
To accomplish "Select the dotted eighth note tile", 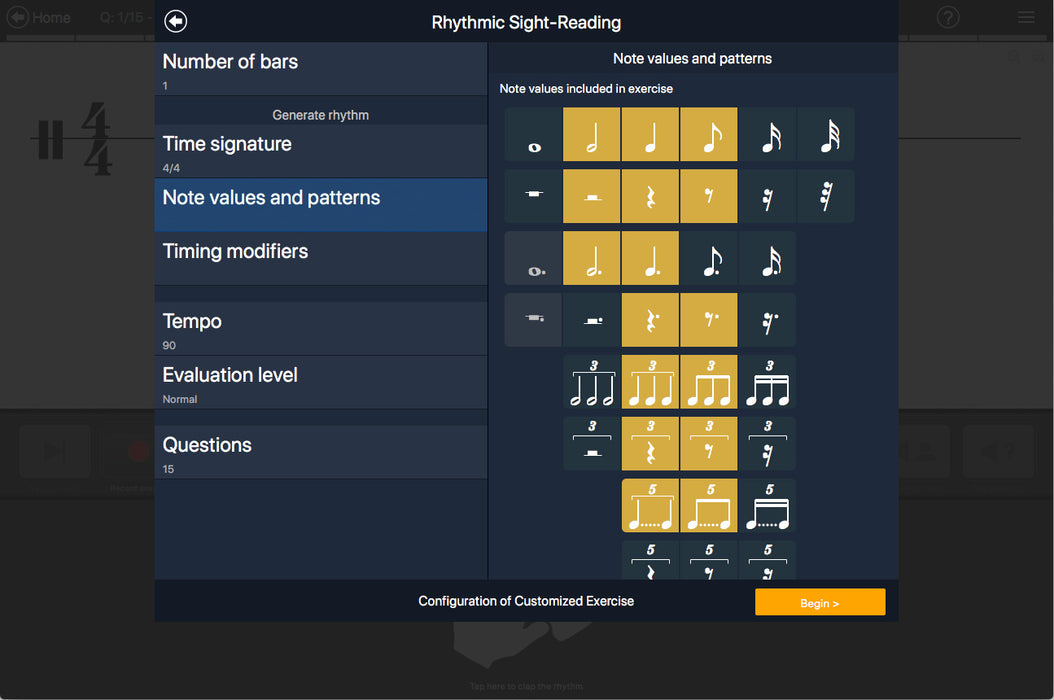I will 709,258.
